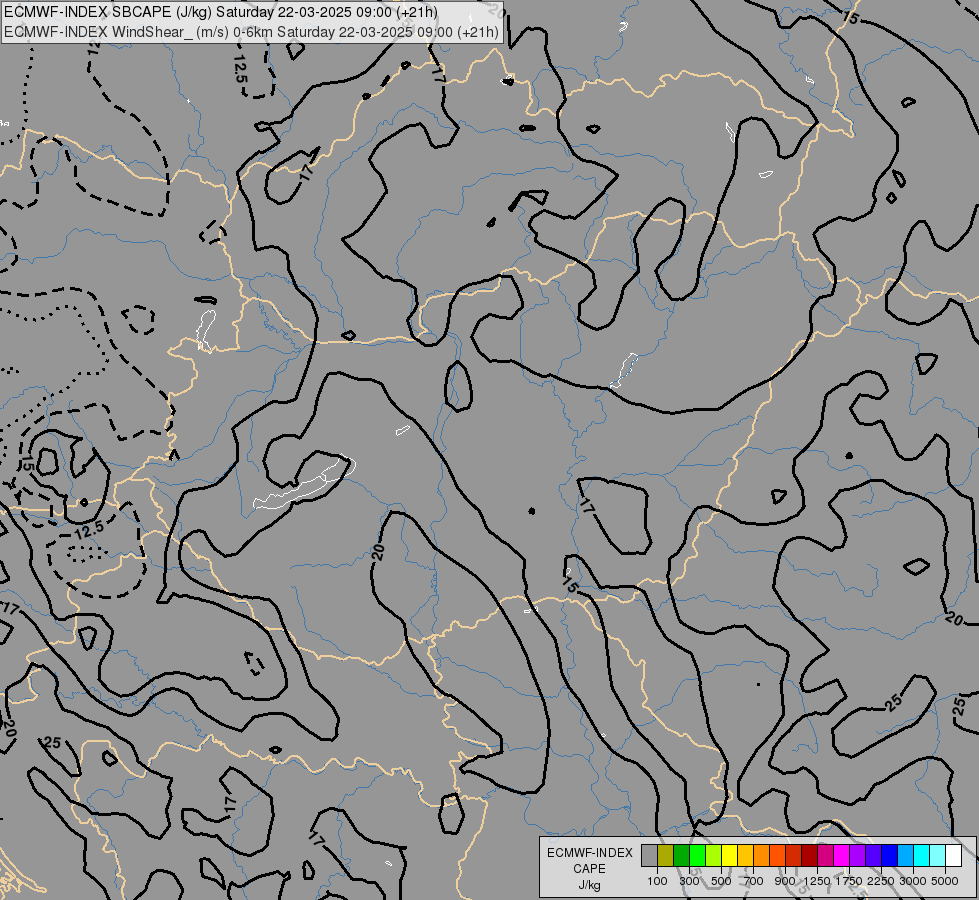Image resolution: width=979 pixels, height=900 pixels.
Task: Click the pale cyan legend swatch
Action: [938, 856]
